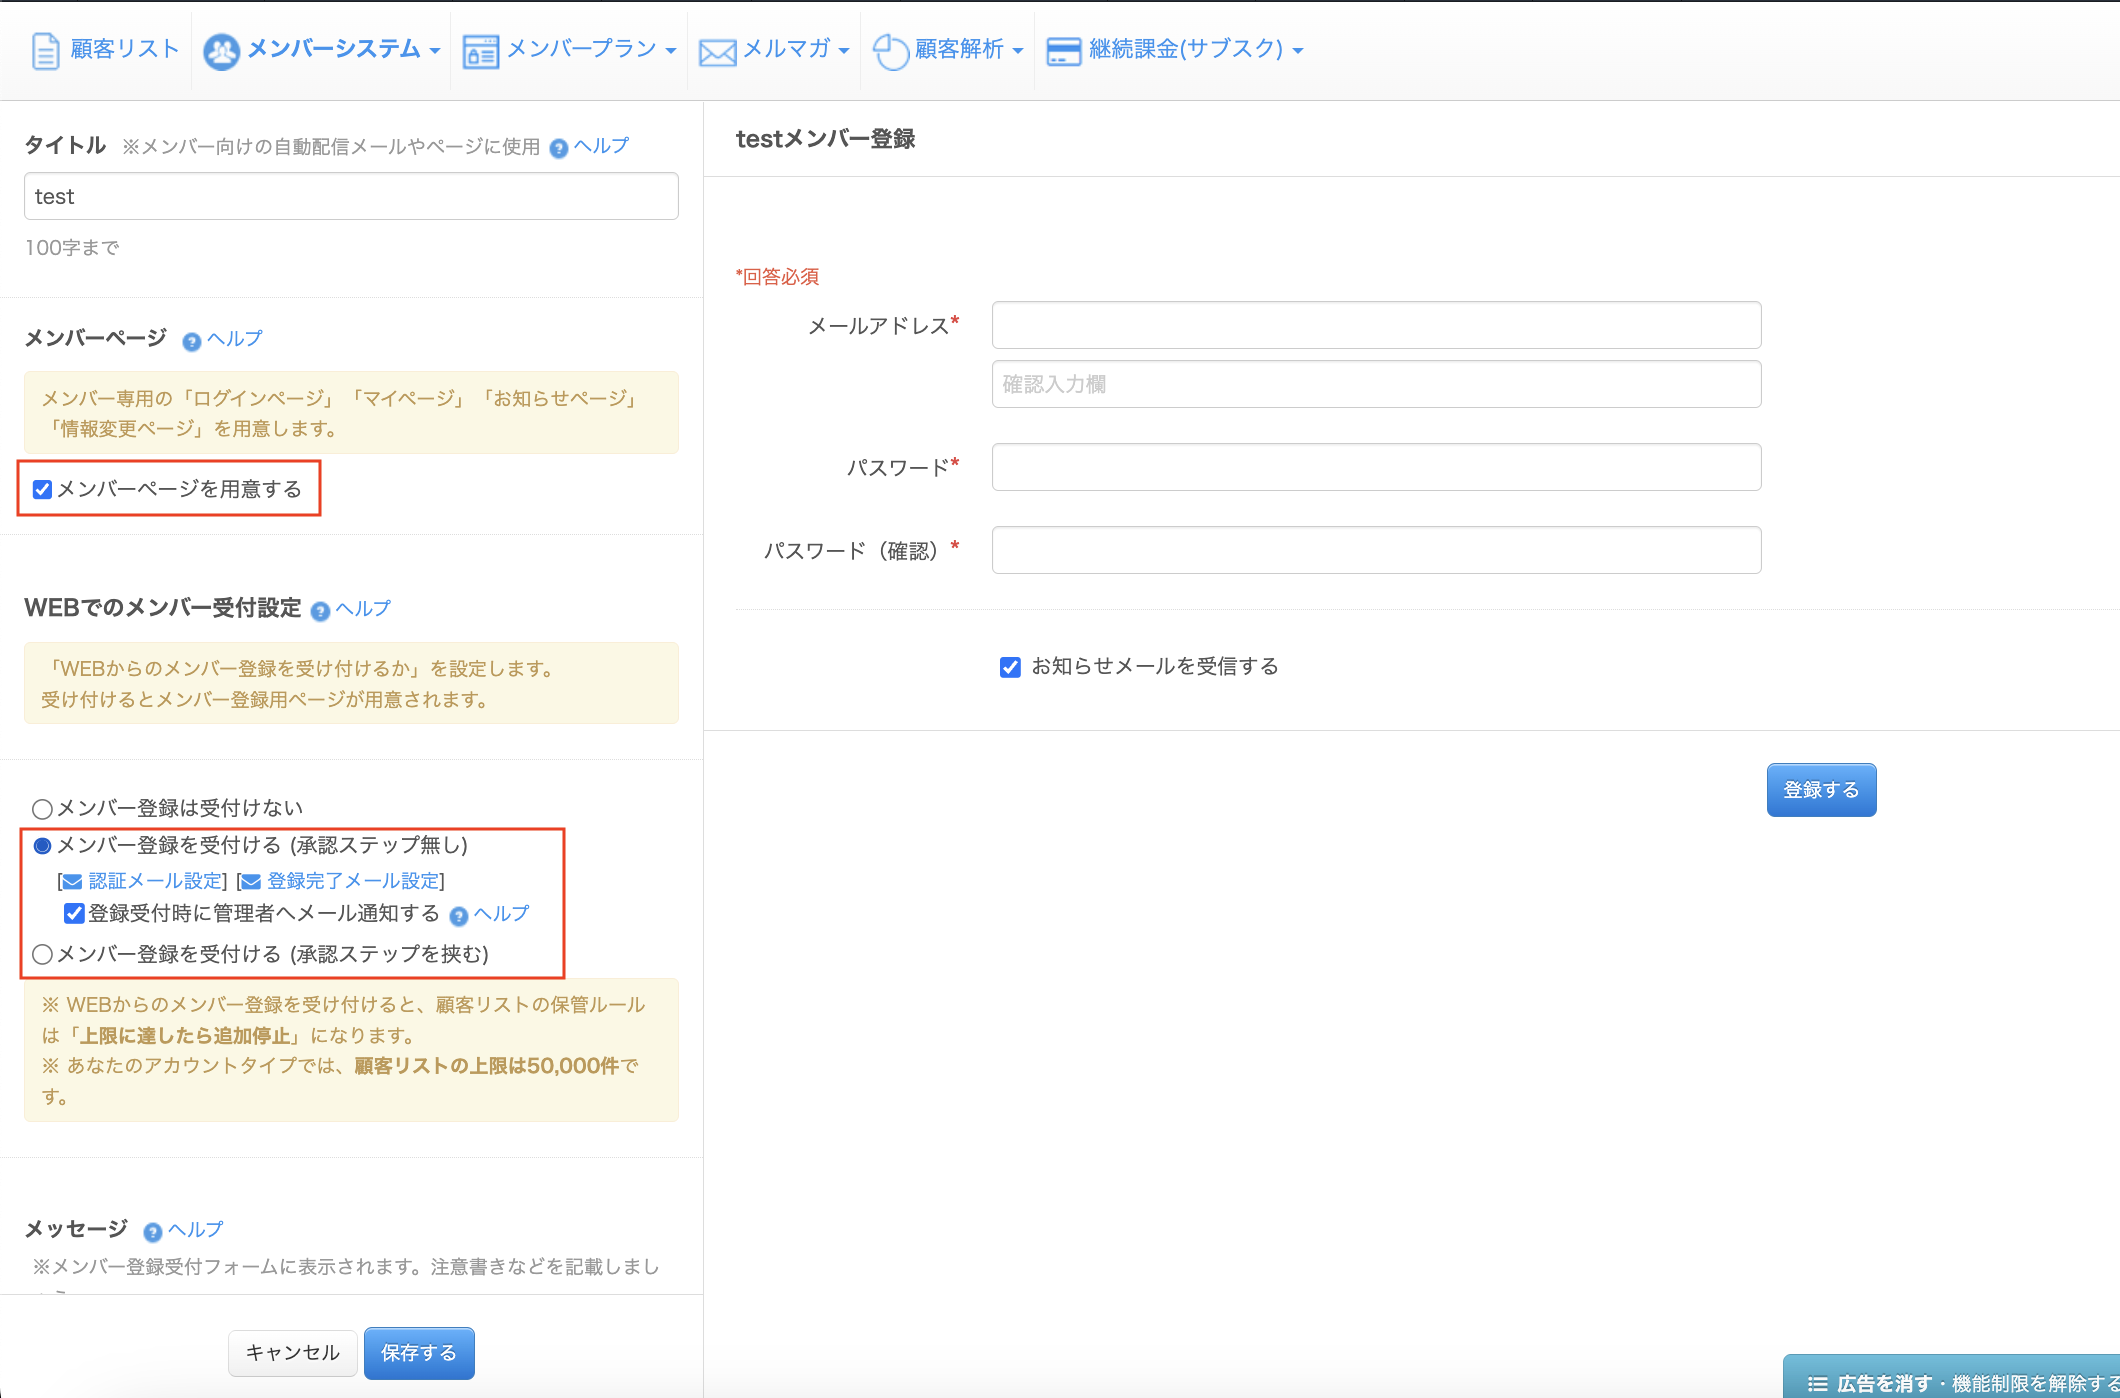This screenshot has width=2120, height=1398.
Task: Click the メルマガ envelope icon
Action: coord(717,52)
